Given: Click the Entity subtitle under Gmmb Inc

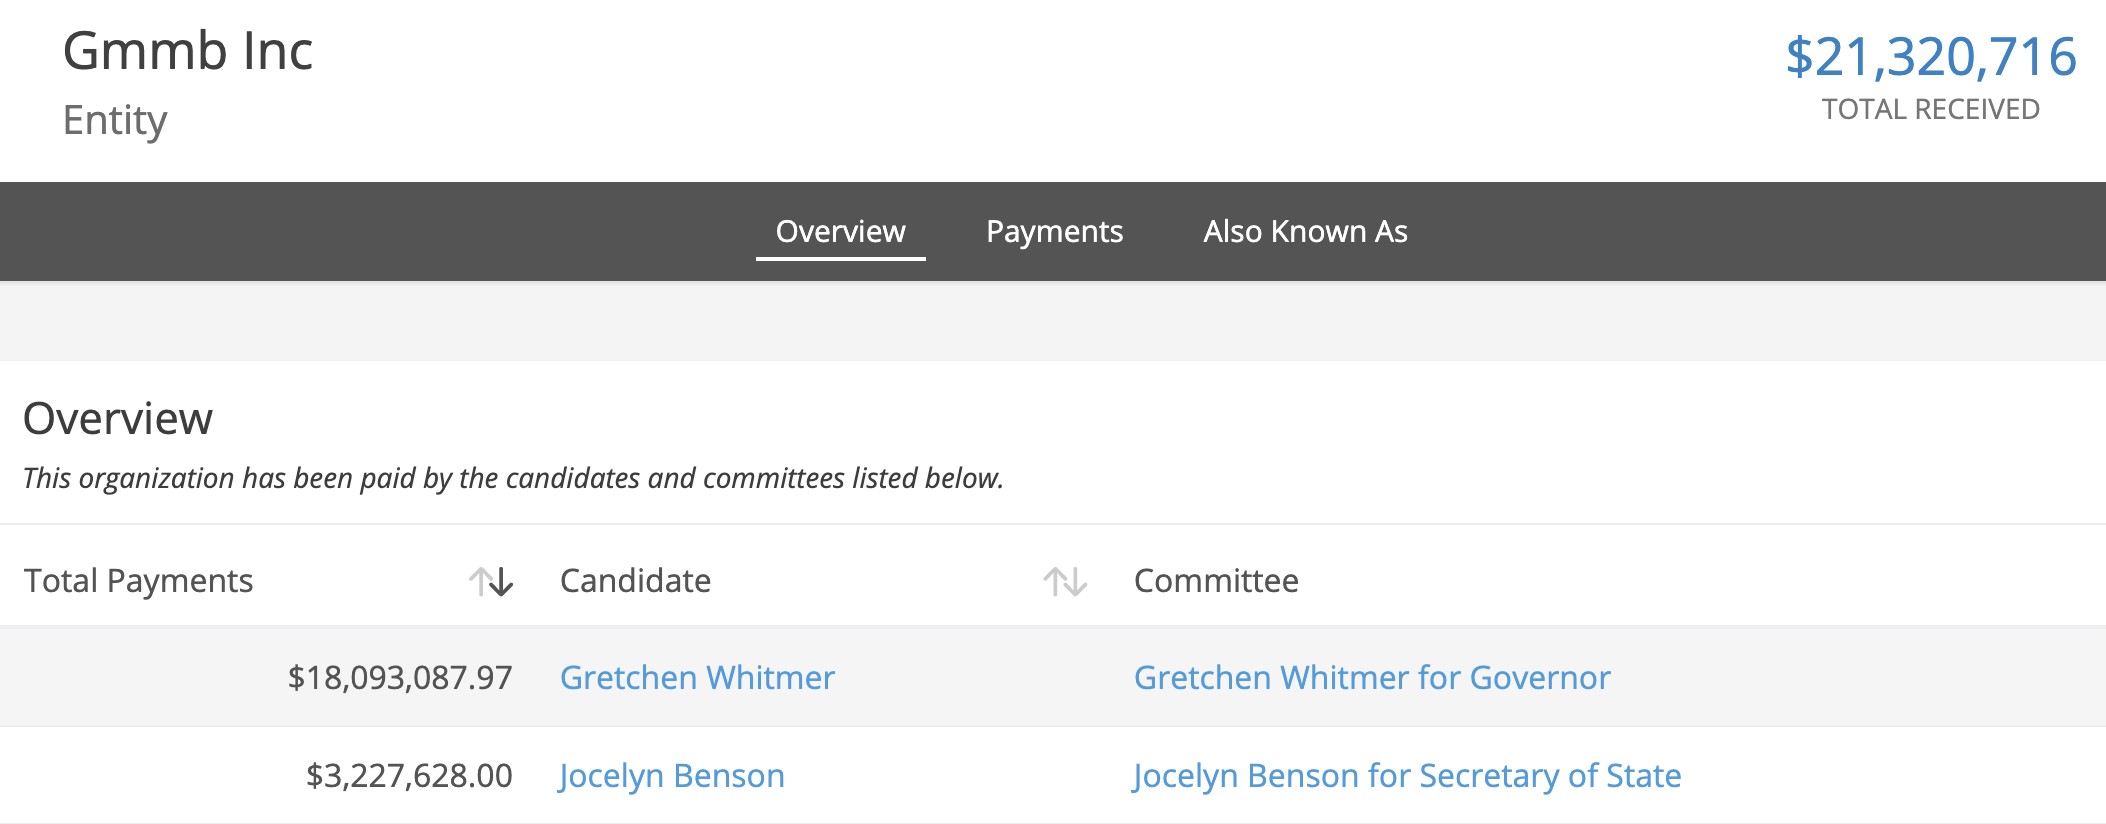Looking at the screenshot, I should 115,120.
